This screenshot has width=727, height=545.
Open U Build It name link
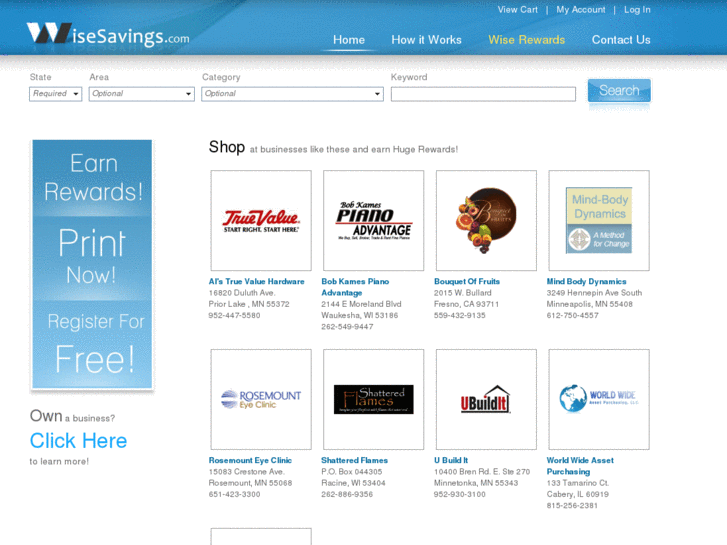451,461
